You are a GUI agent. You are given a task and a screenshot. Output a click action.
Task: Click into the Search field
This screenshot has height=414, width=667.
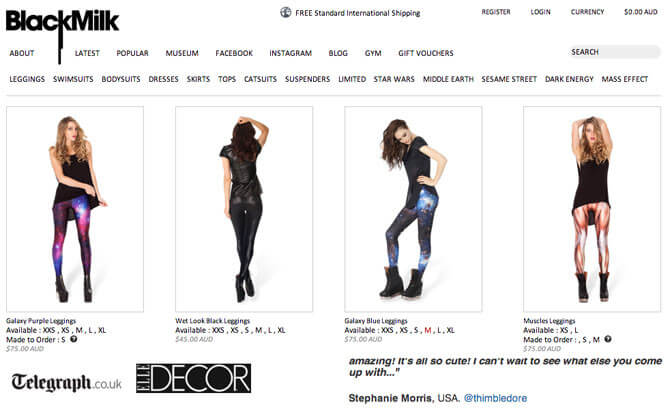[614, 52]
